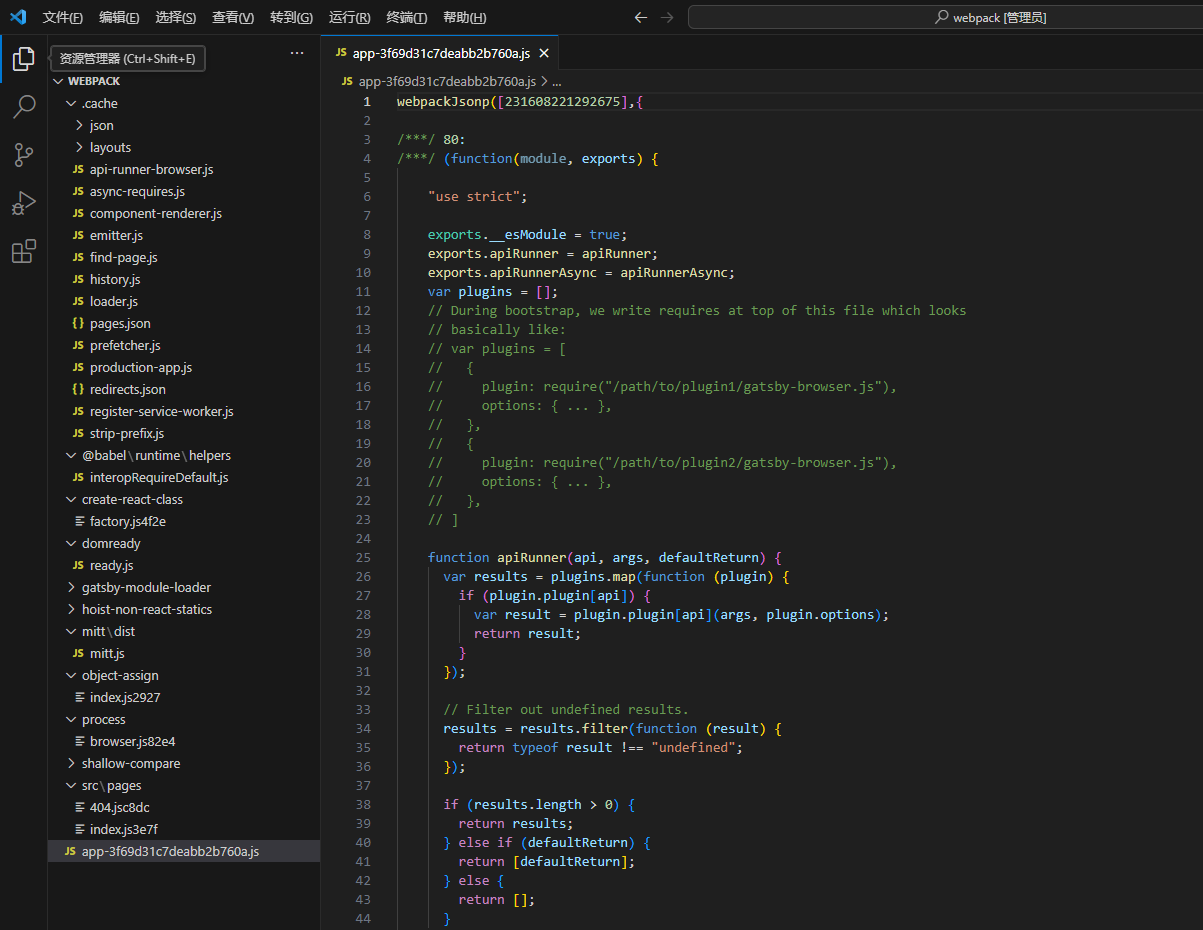The height and width of the screenshot is (930, 1203).
Task: Go back with the left arrow
Action: 641,18
